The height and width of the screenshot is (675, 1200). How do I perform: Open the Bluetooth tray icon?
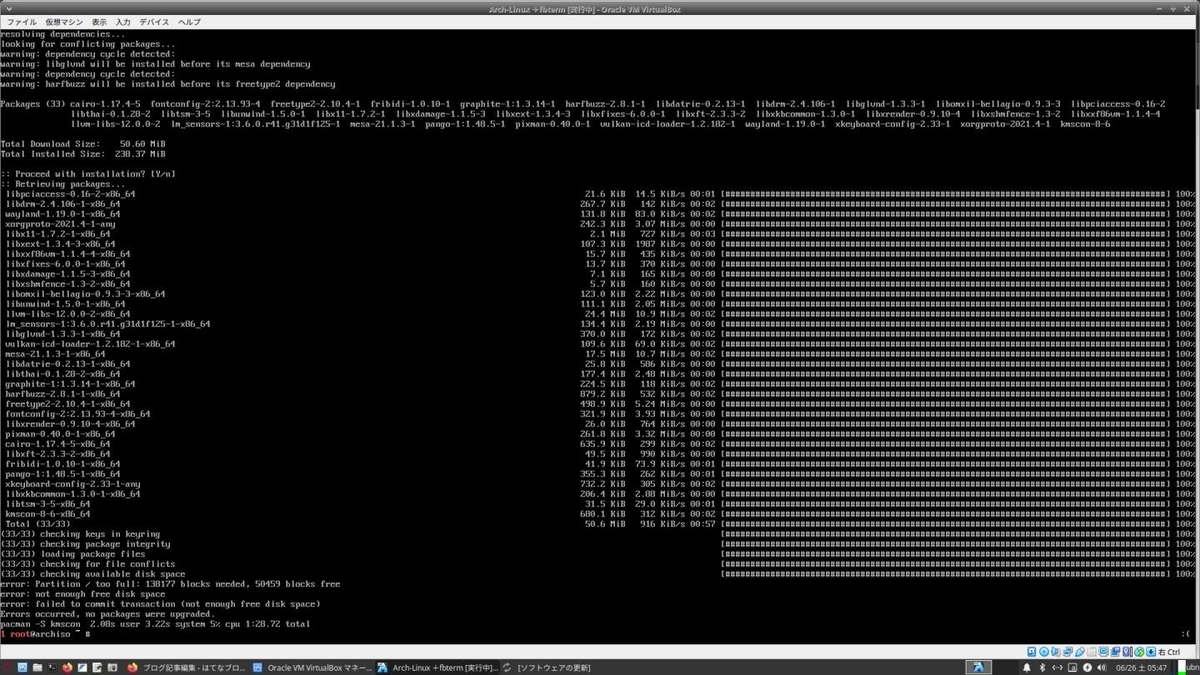1042,667
